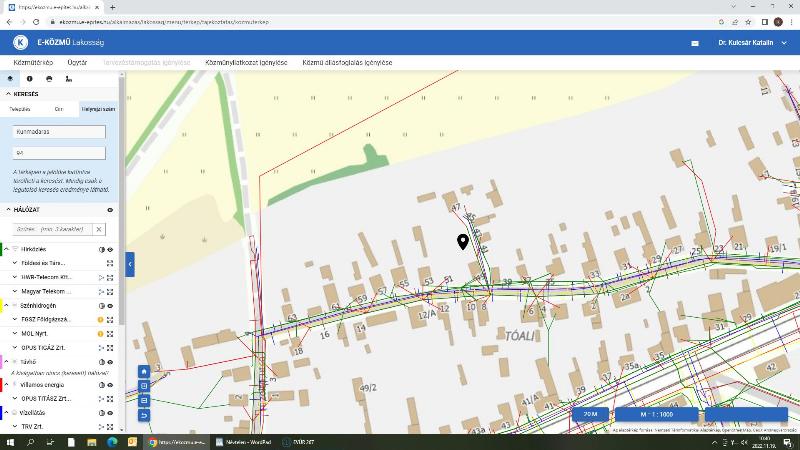
Task: Collapse the HÁLÓZAT section
Action: click(x=8, y=210)
